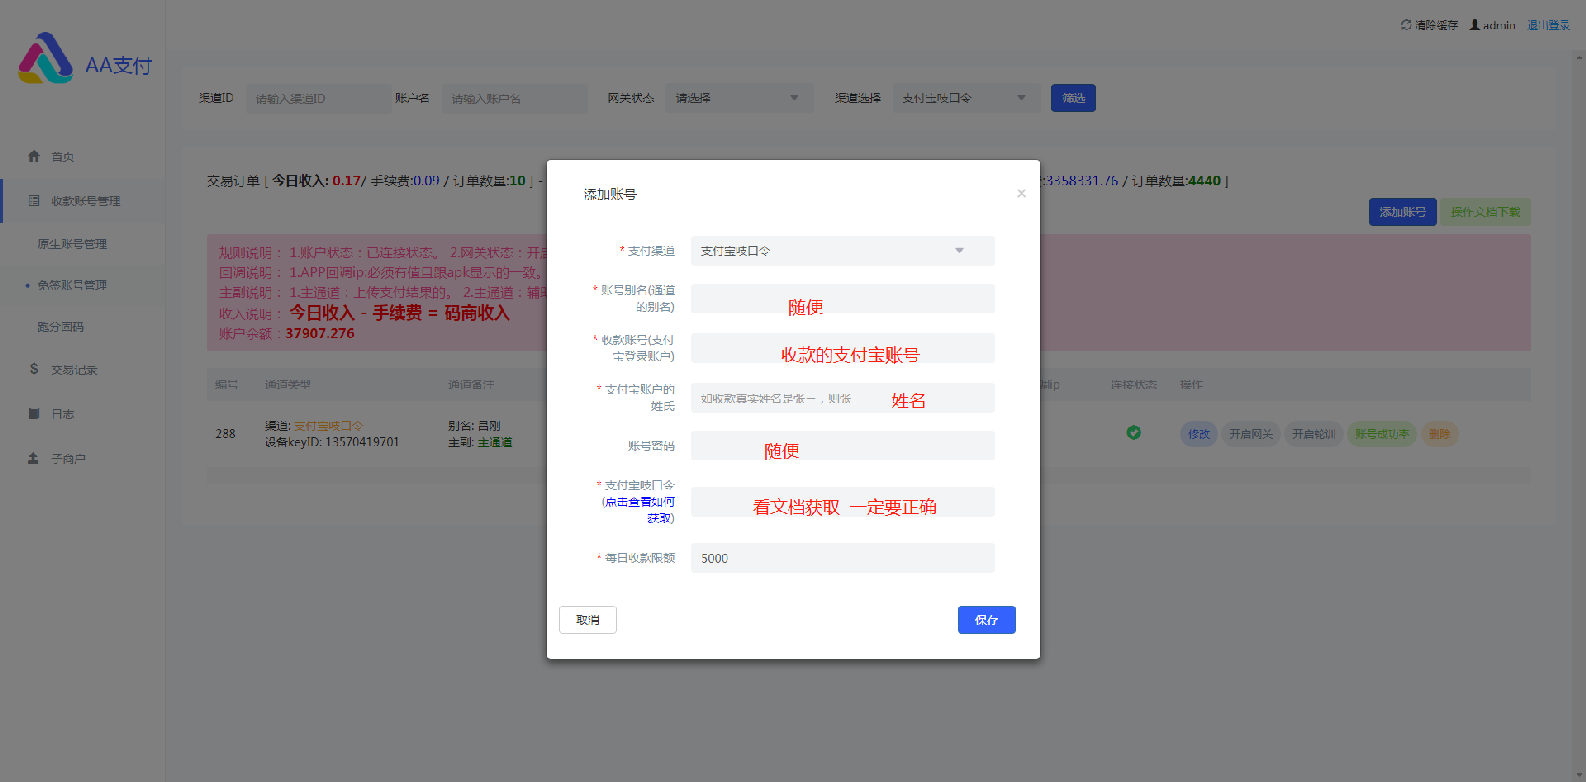Click device key 13570419701 text
The image size is (1586, 782).
click(x=361, y=442)
